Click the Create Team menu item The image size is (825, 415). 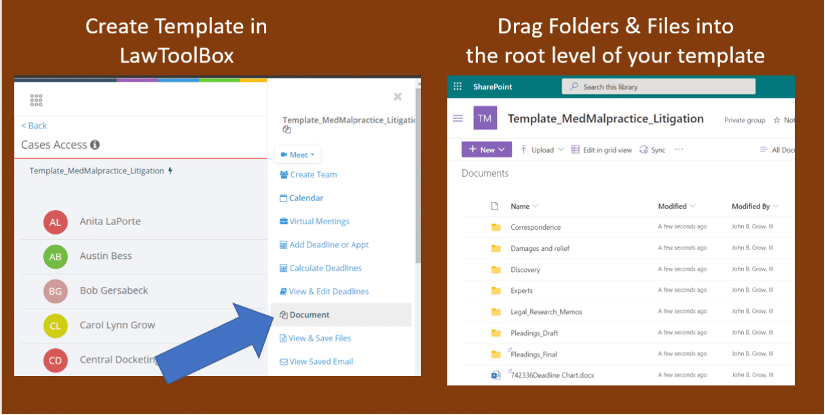[x=308, y=175]
